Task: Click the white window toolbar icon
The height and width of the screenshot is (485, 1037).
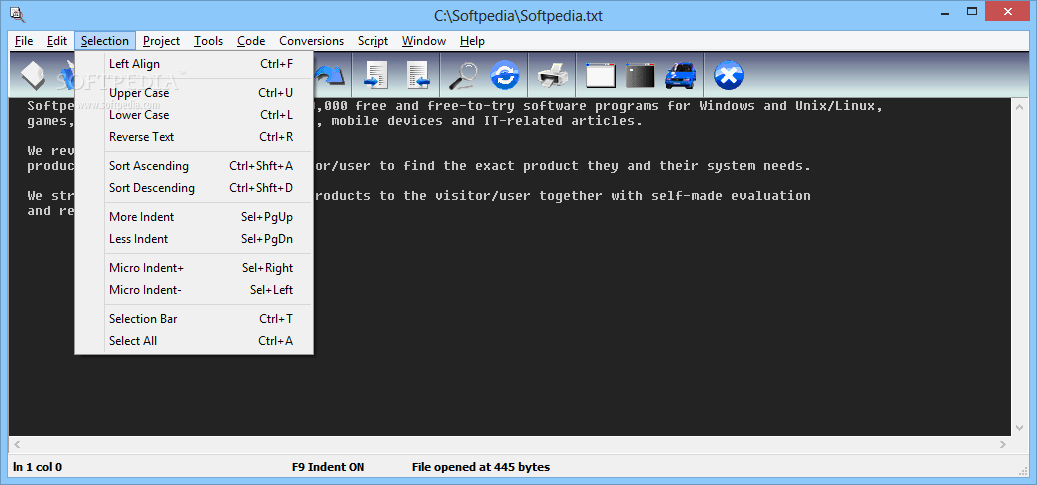Action: coord(601,75)
